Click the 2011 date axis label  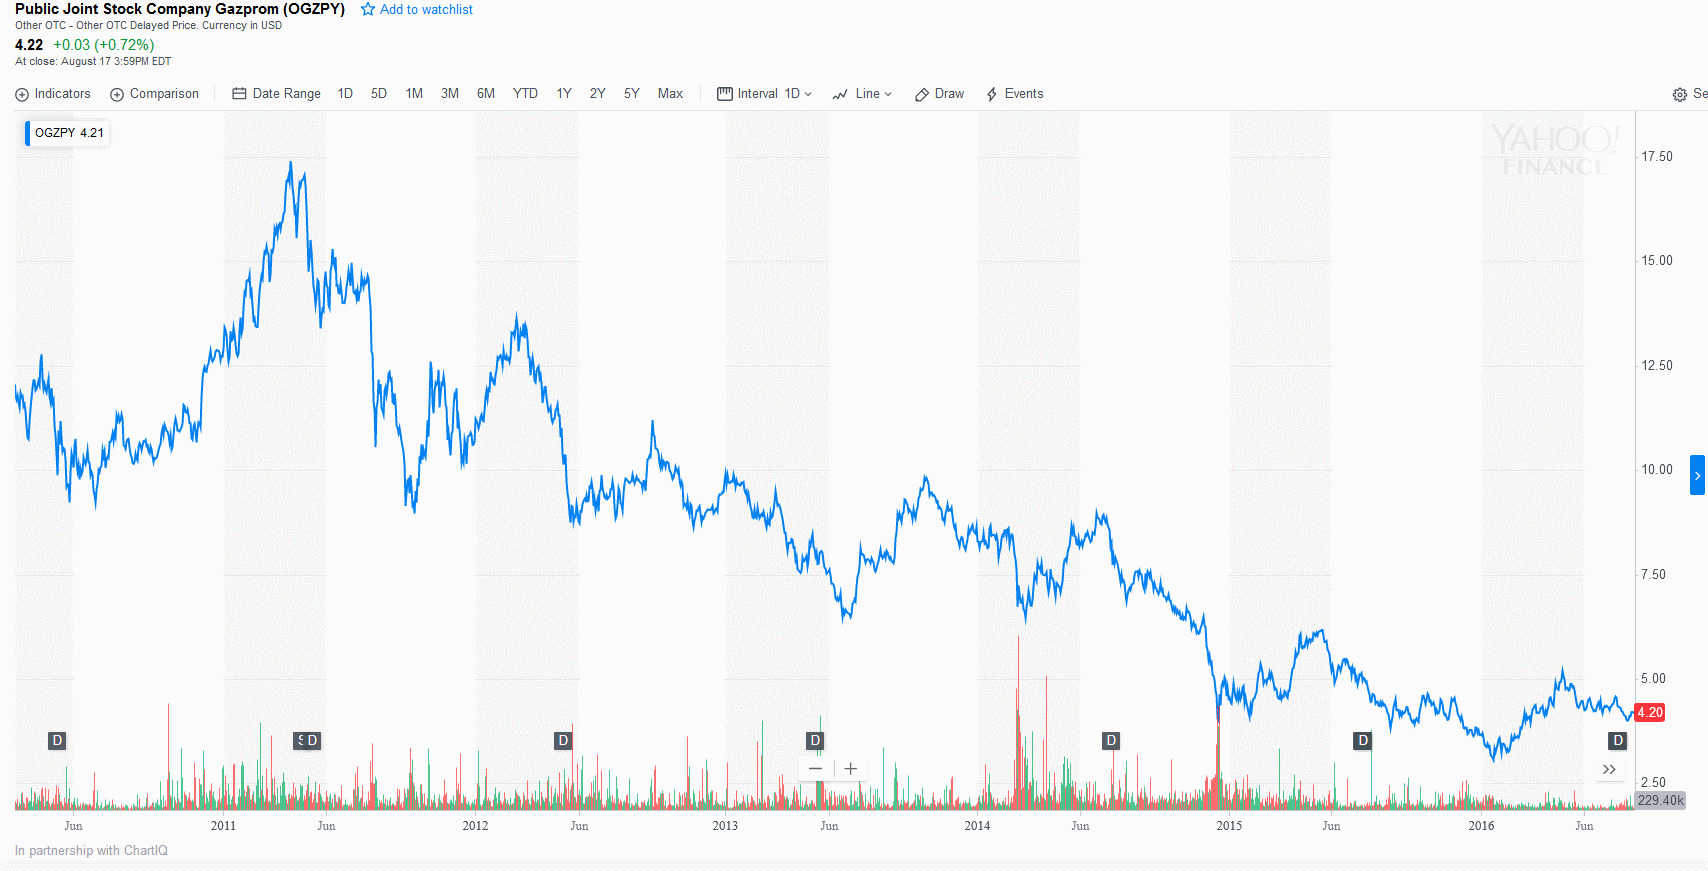[x=223, y=826]
